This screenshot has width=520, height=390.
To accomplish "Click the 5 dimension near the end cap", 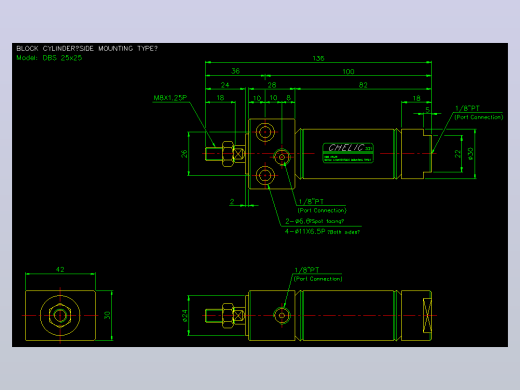I will [x=428, y=109].
